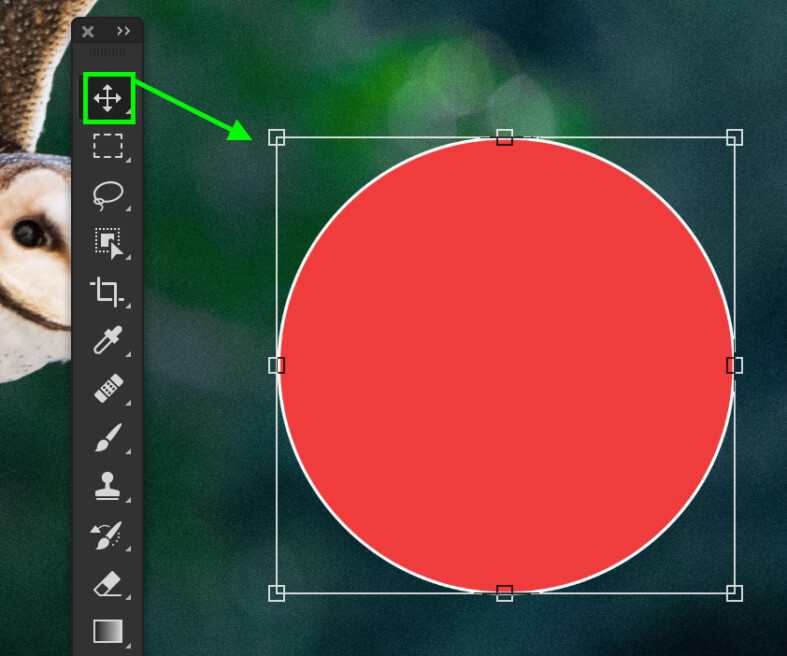Select the Move tool
The width and height of the screenshot is (787, 656).
107,98
